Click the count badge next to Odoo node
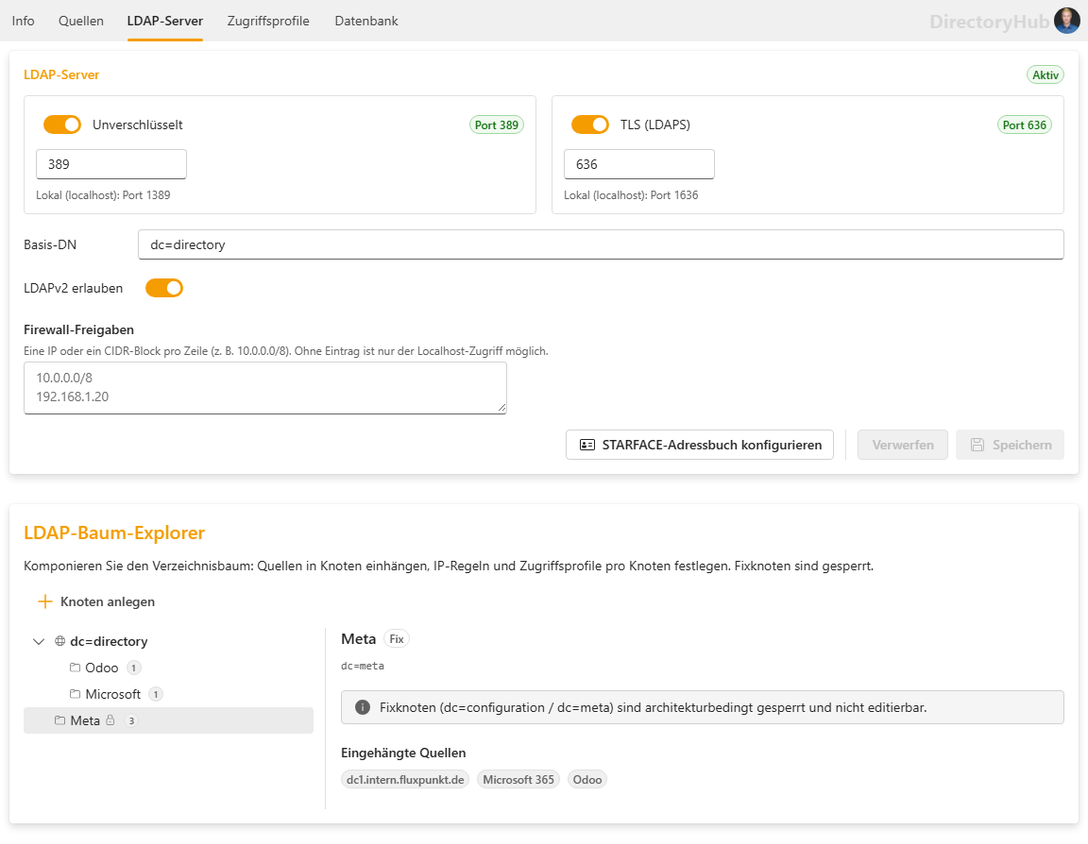This screenshot has height=844, width=1088. [x=133, y=668]
